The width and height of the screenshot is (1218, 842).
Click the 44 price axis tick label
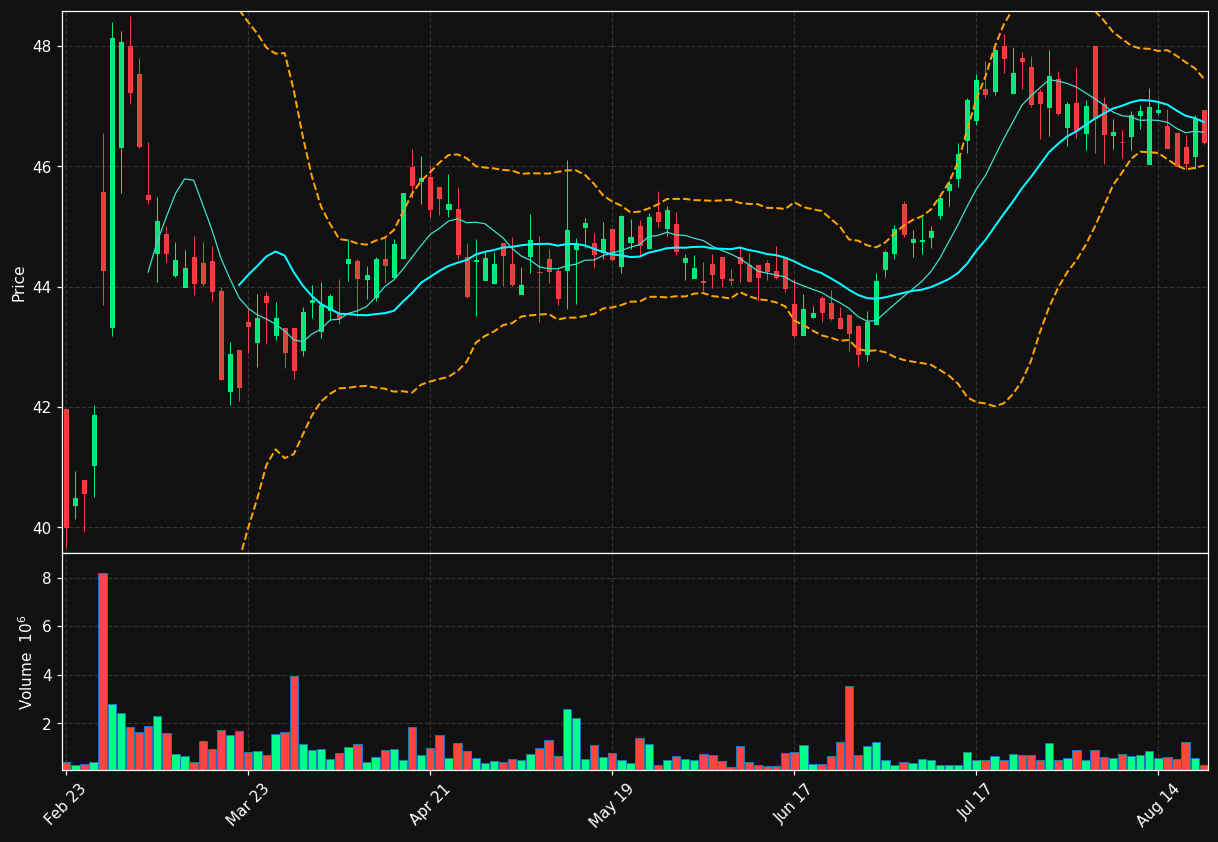(x=43, y=288)
